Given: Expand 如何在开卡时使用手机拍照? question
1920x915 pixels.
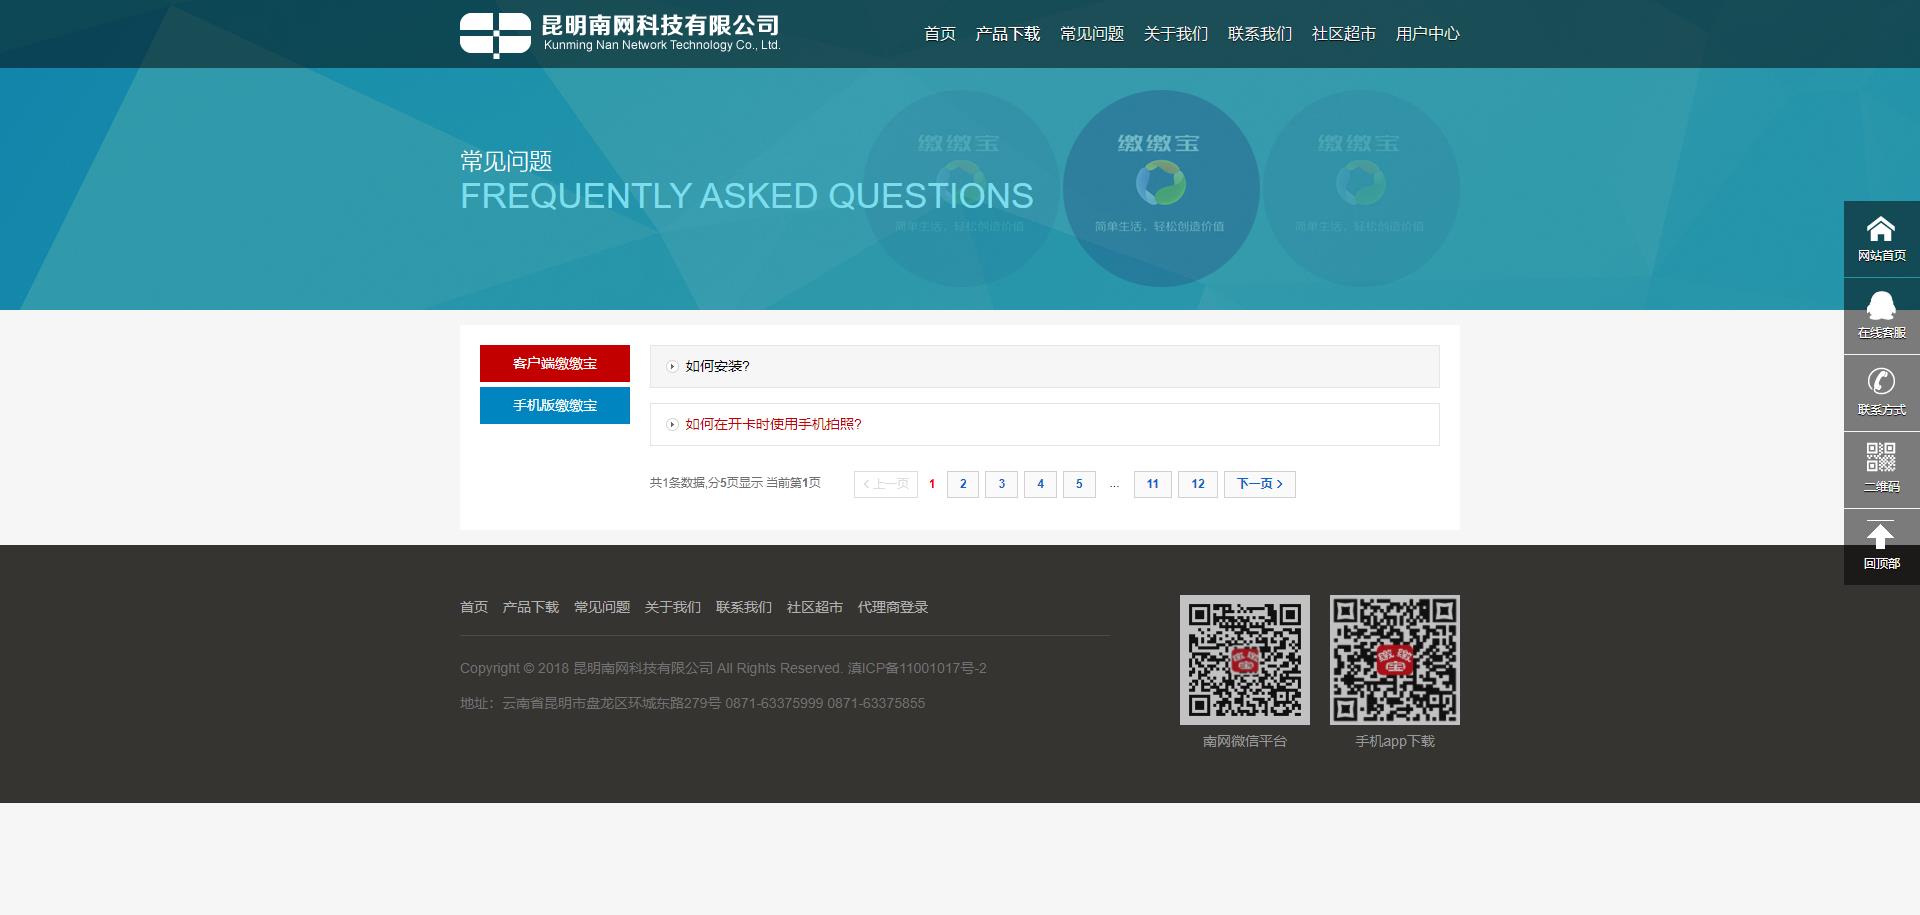Looking at the screenshot, I should click(773, 424).
